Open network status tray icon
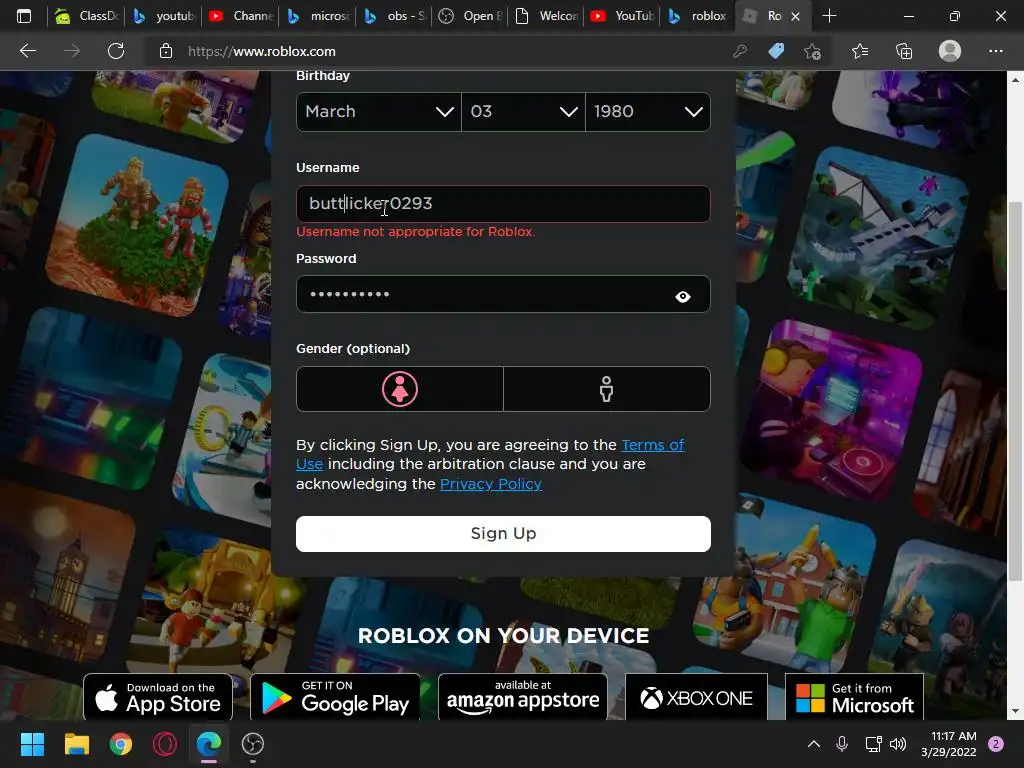Viewport: 1024px width, 768px height. (873, 744)
